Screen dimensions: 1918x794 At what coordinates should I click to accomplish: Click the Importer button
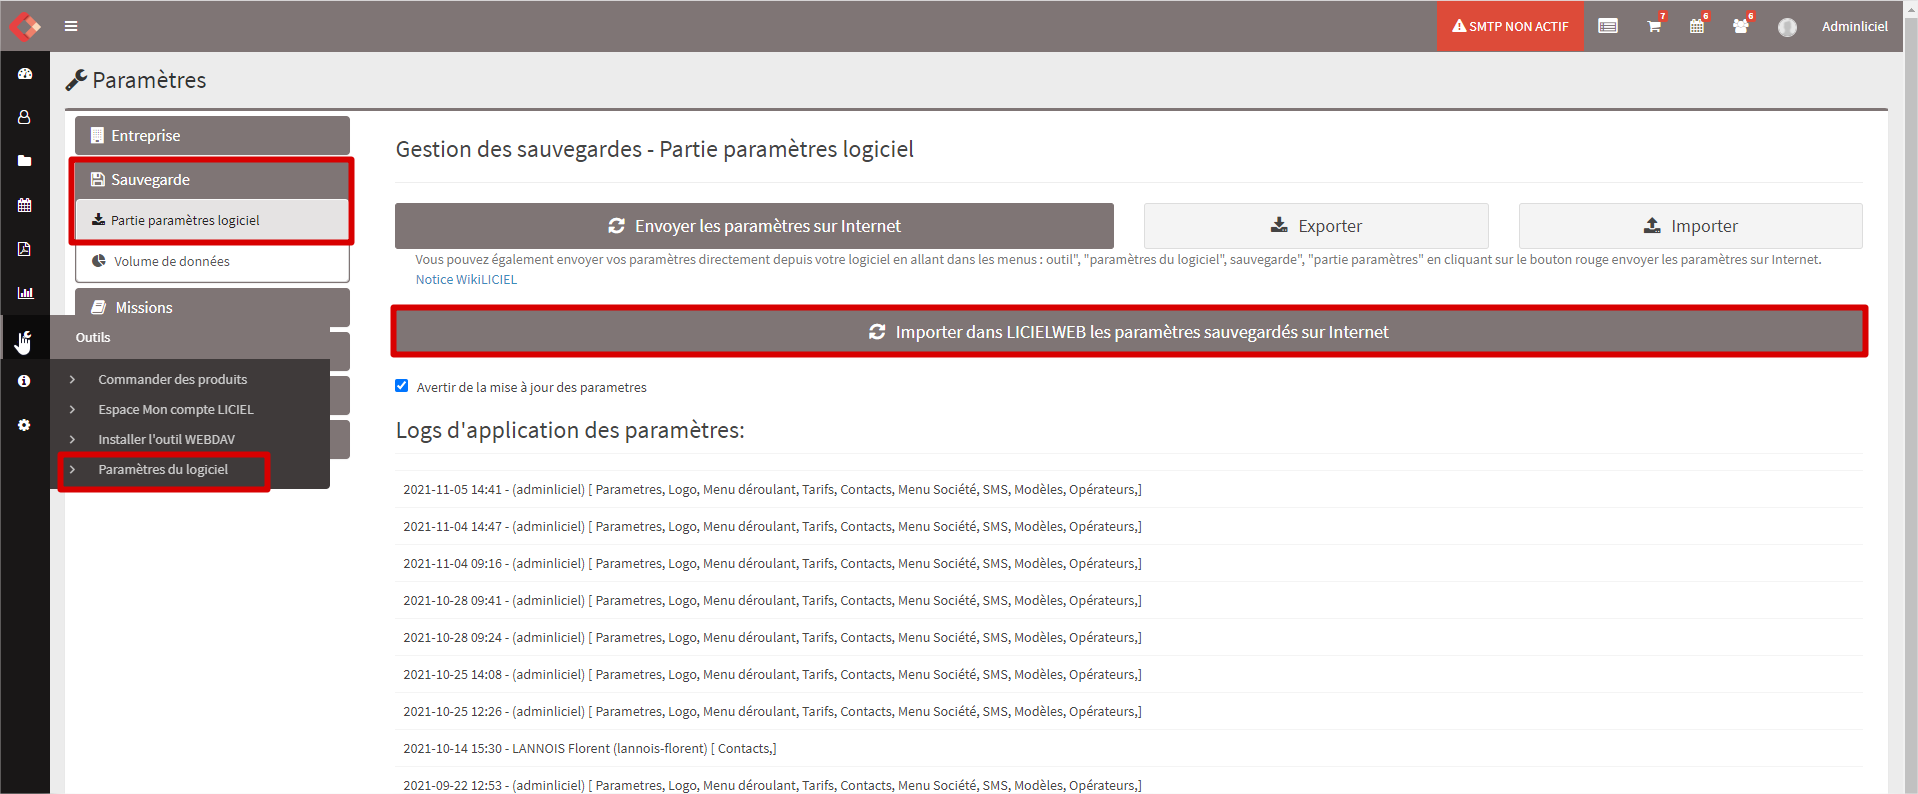1690,226
